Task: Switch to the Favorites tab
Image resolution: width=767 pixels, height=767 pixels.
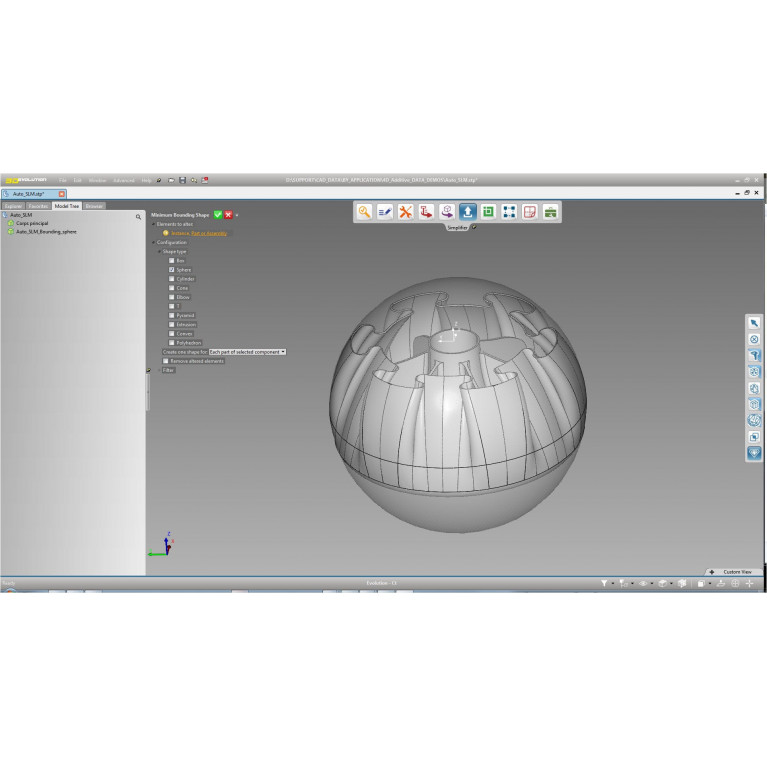Action: click(x=38, y=206)
